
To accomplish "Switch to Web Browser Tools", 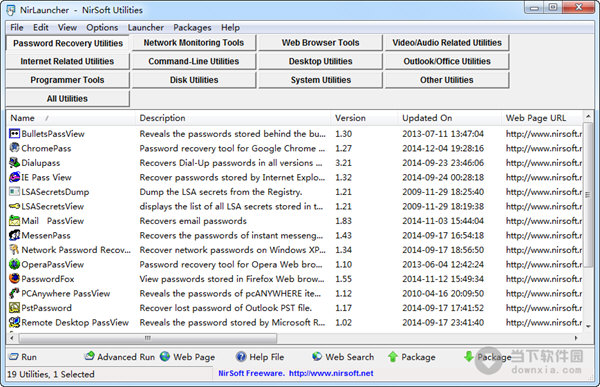I will click(320, 42).
